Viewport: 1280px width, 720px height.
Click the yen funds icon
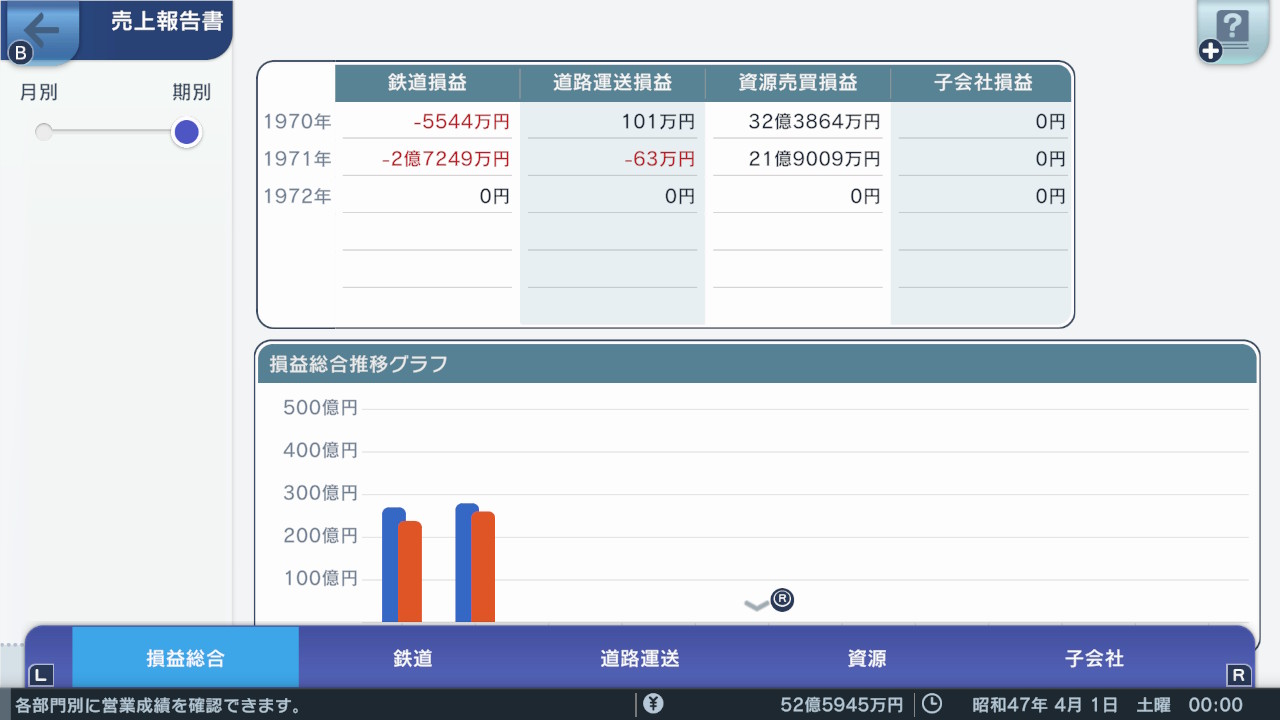coord(653,704)
